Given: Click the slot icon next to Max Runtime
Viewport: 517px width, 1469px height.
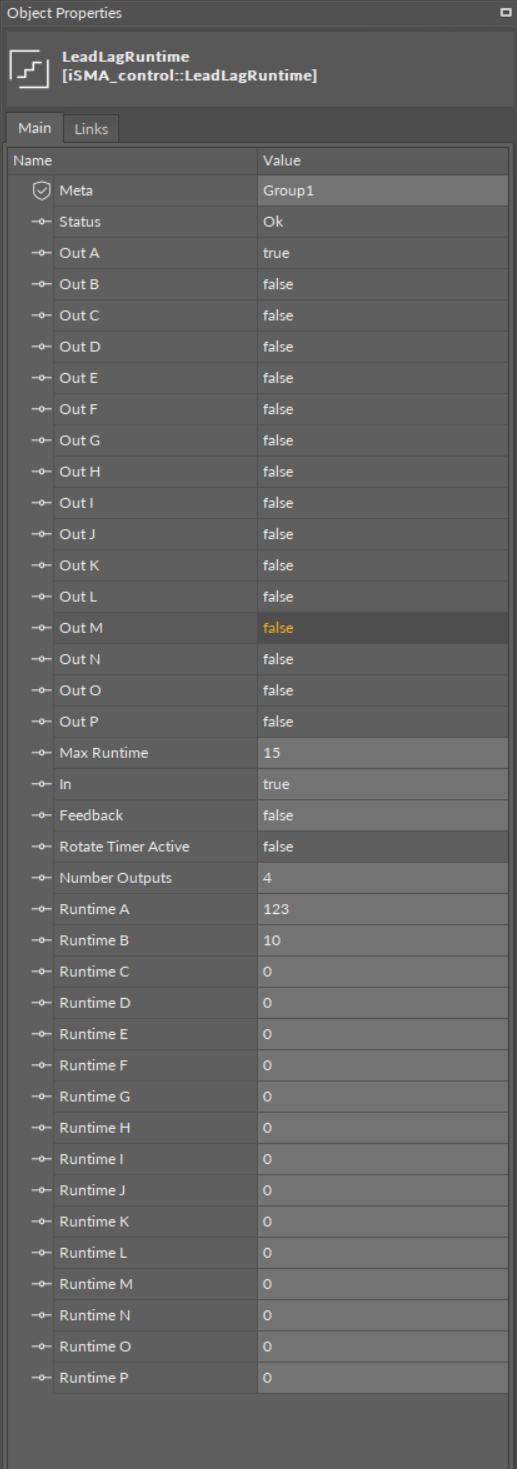Looking at the screenshot, I should coord(41,753).
